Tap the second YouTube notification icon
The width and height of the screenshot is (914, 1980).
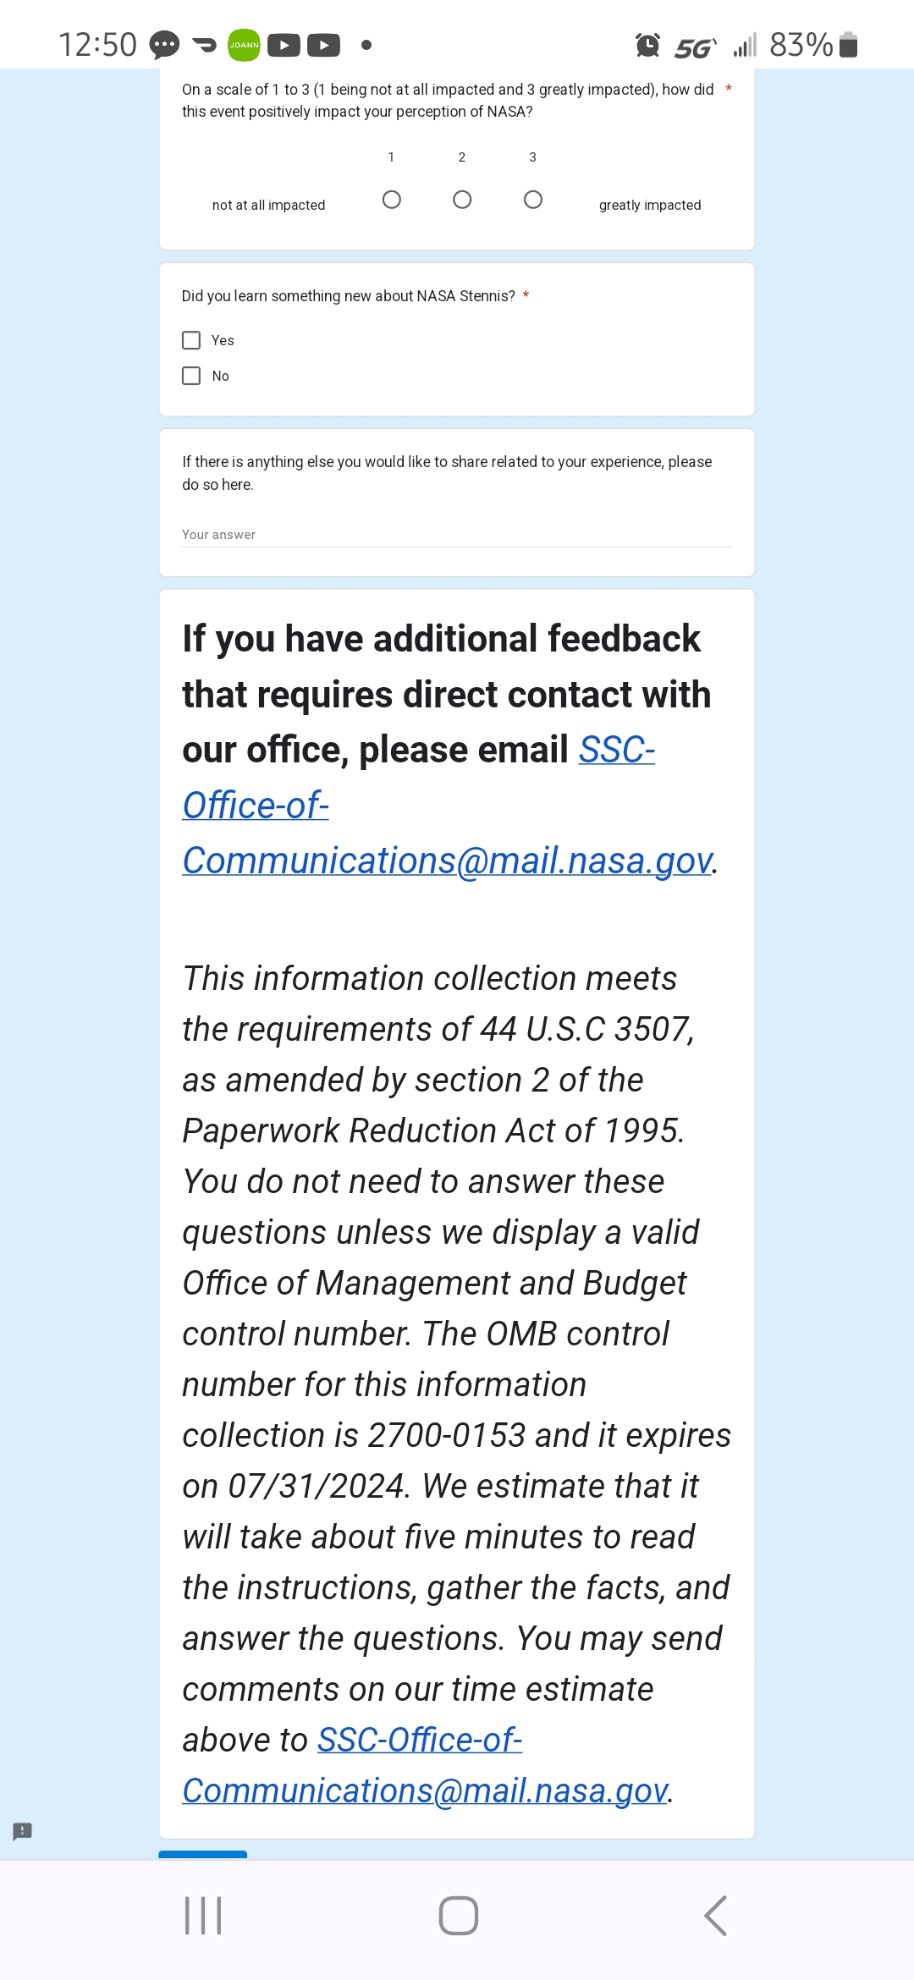click(x=323, y=45)
